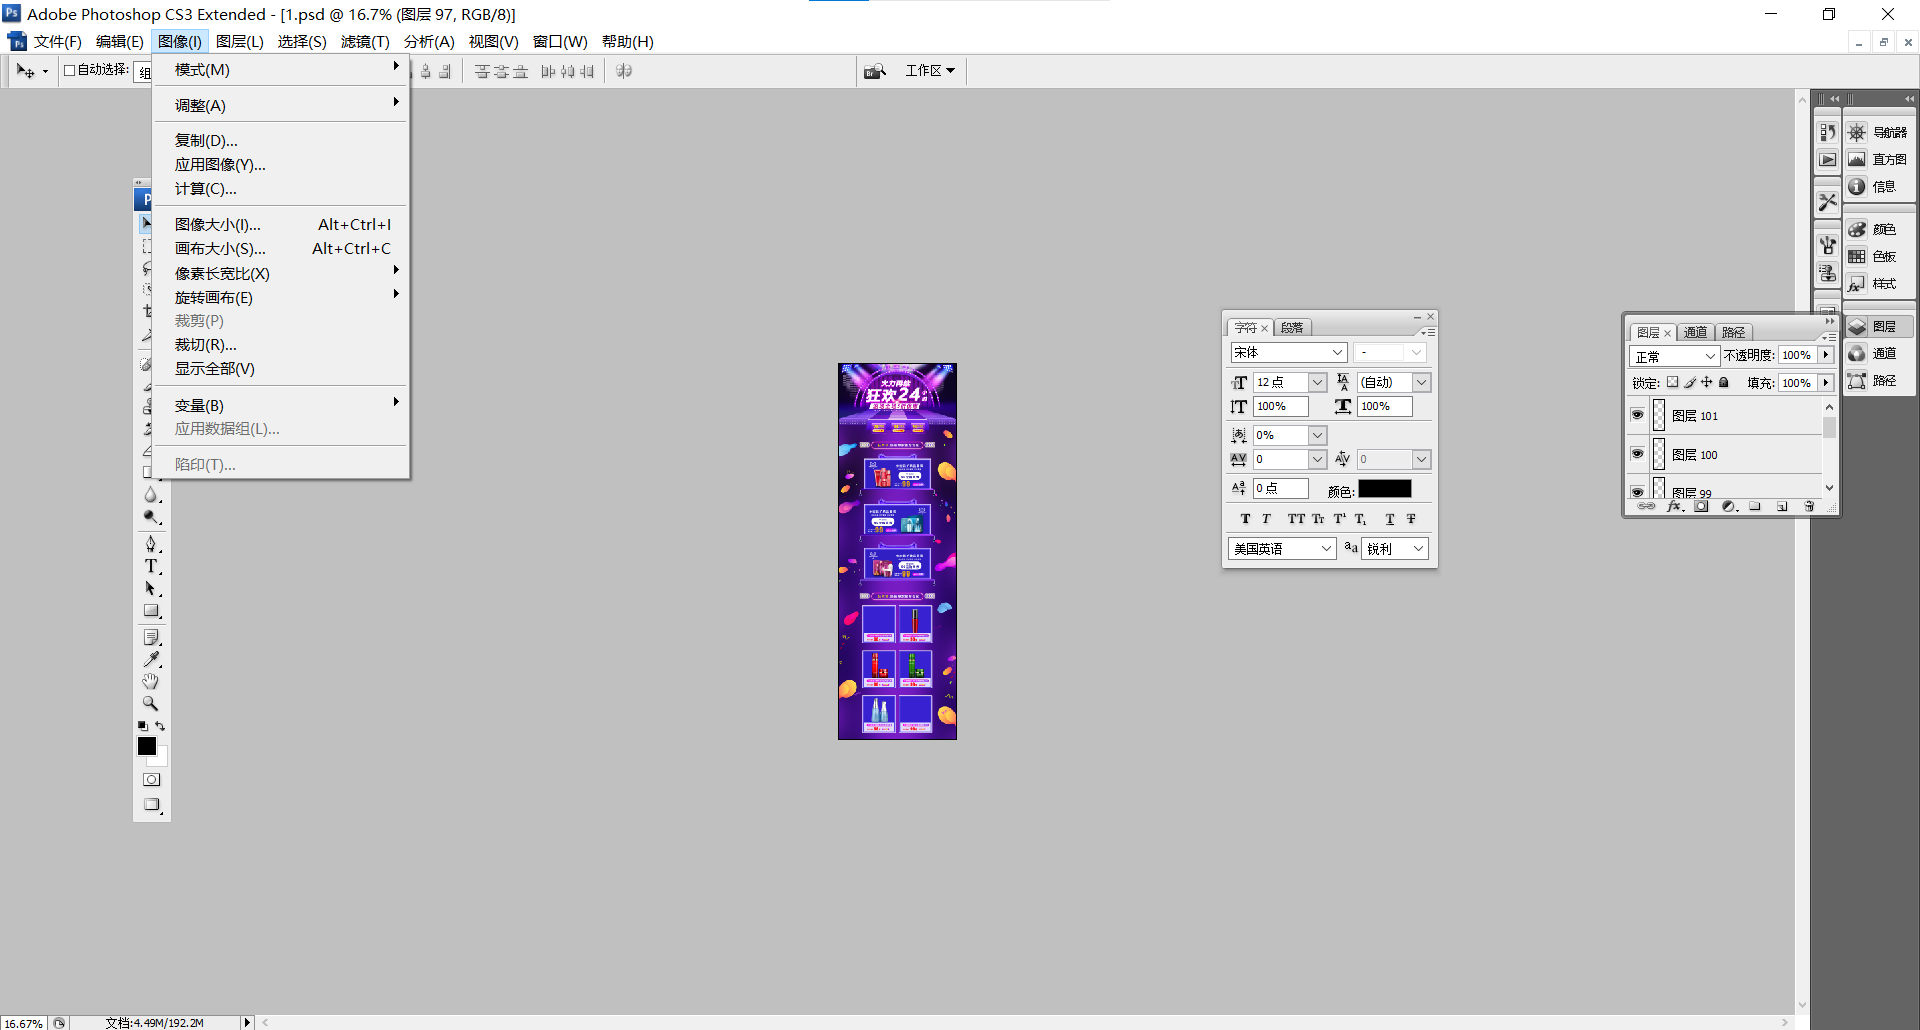This screenshot has width=1920, height=1030.
Task: Select the Blur droplet tool
Action: pyautogui.click(x=151, y=495)
